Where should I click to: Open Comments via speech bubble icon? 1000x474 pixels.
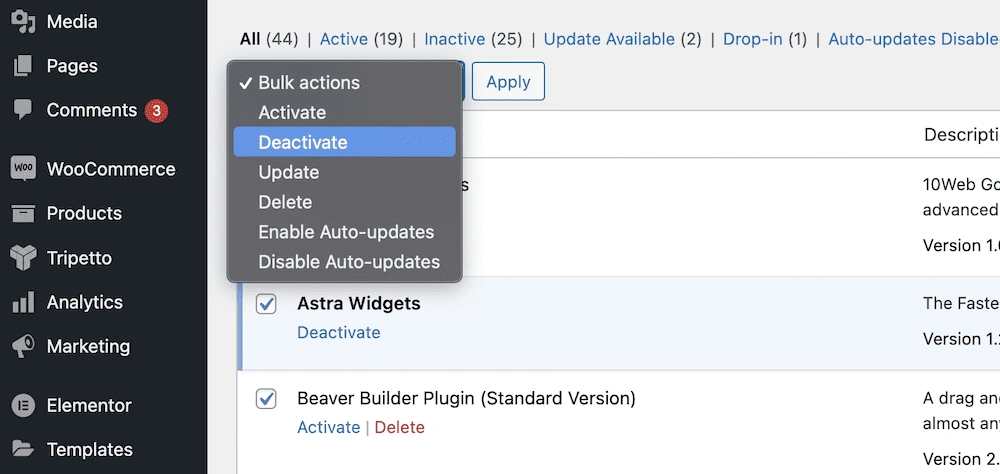click(23, 110)
